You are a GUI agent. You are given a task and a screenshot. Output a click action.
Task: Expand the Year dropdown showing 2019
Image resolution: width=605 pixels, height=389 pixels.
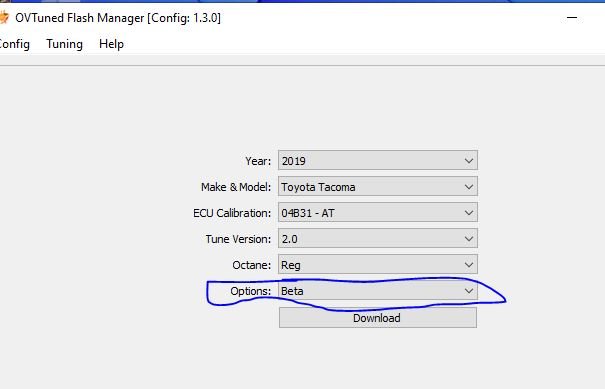click(378, 161)
